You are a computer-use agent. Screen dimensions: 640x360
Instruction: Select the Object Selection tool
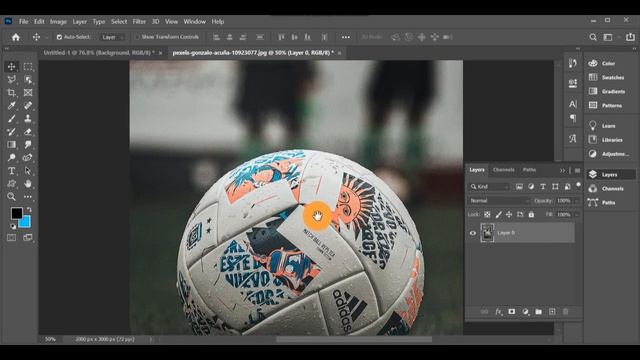tap(28, 80)
